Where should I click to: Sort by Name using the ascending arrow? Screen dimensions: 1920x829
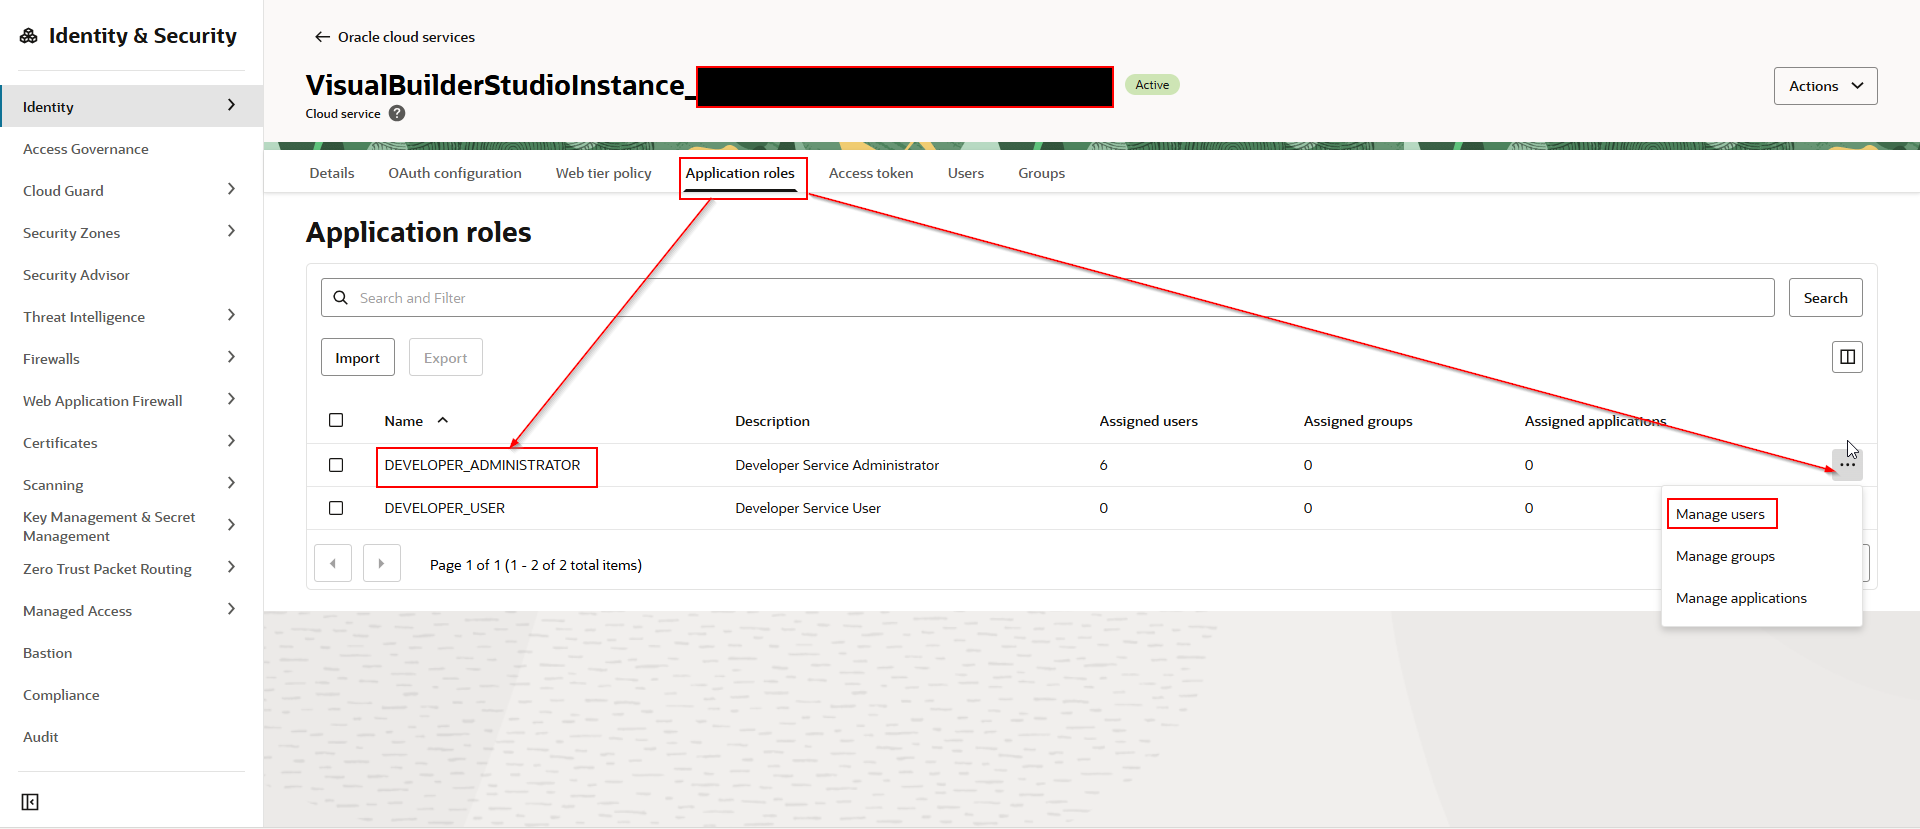click(x=443, y=421)
